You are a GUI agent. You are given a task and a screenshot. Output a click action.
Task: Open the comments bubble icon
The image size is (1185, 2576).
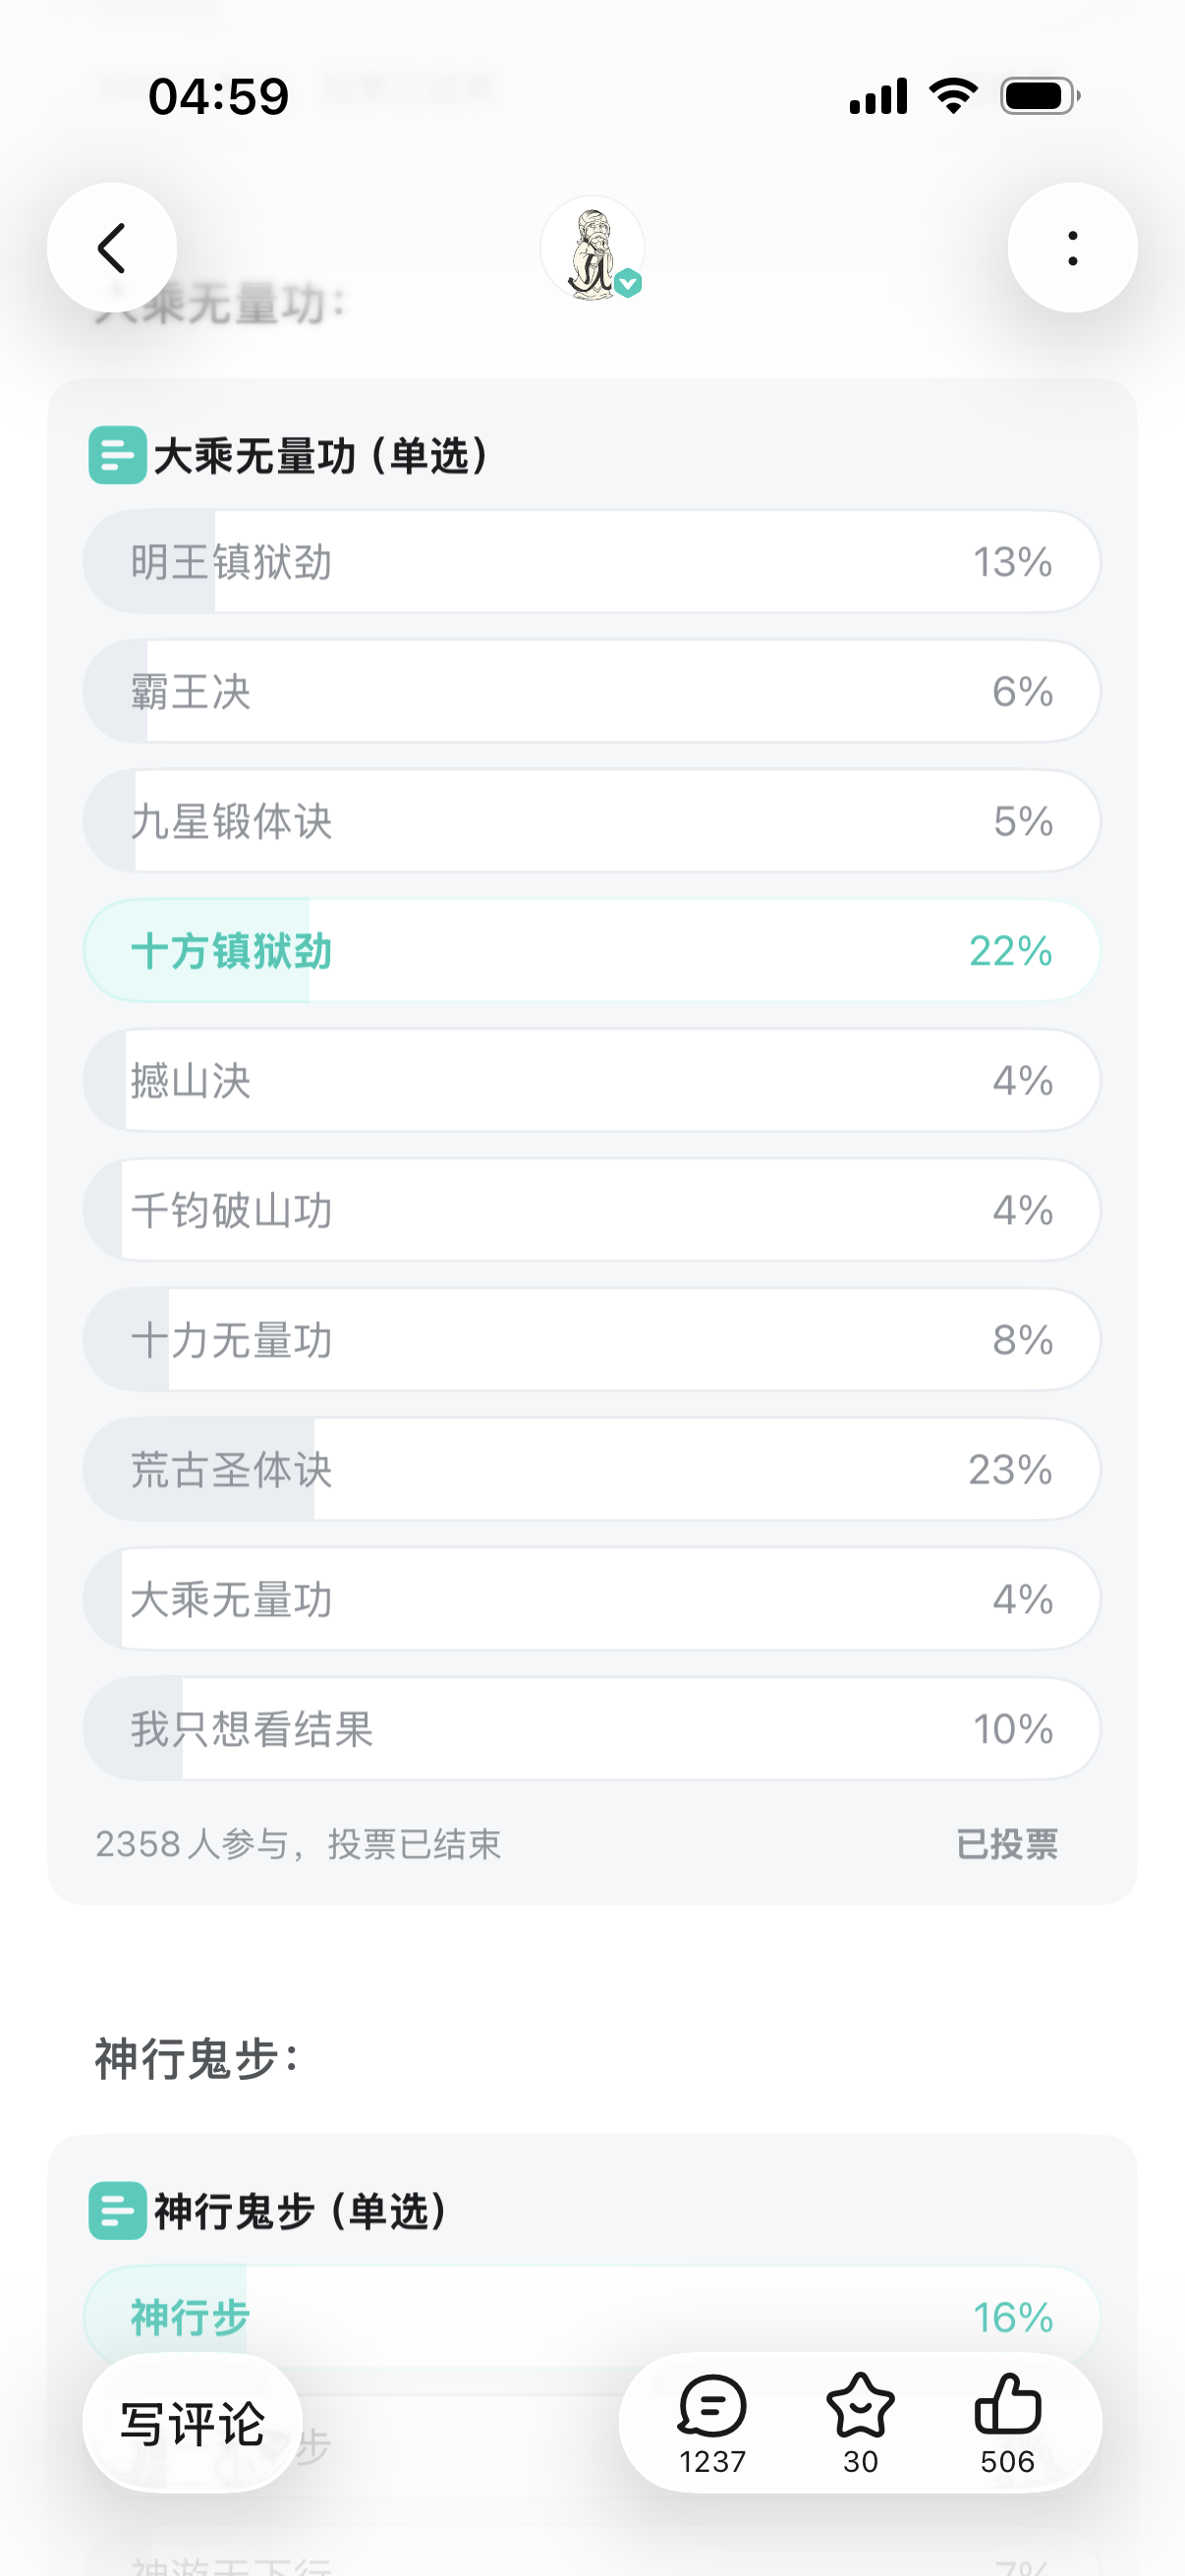712,2408
